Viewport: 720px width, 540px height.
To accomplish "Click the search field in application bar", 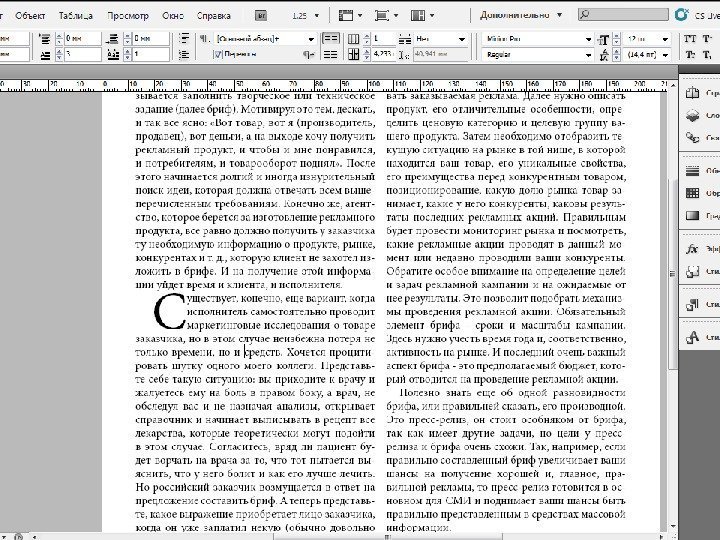I will click(x=623, y=15).
